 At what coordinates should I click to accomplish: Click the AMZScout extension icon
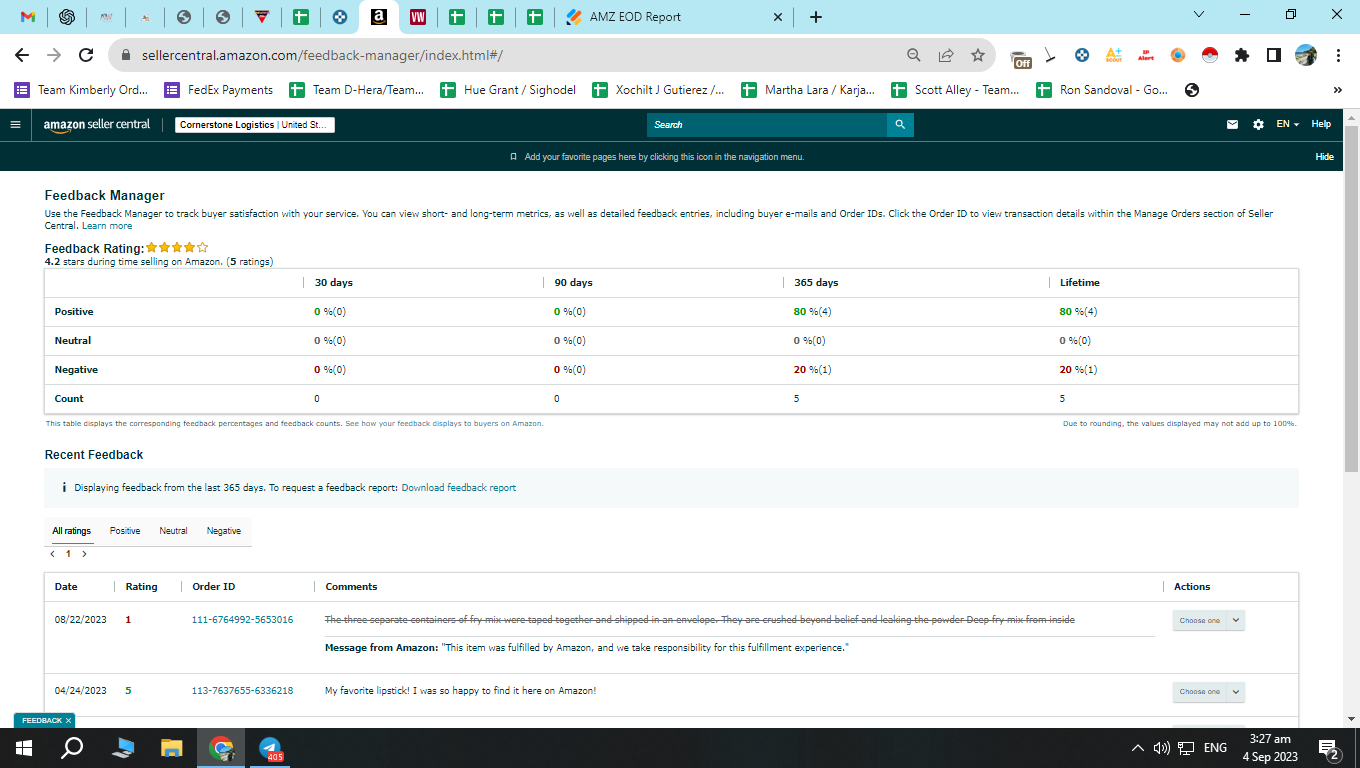pos(1114,55)
